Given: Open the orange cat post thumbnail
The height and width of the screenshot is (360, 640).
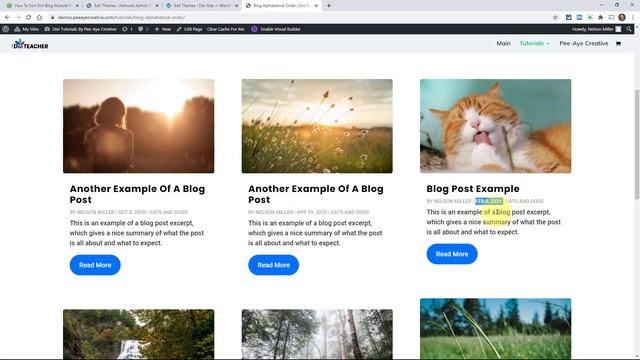Looking at the screenshot, I should coord(496,126).
